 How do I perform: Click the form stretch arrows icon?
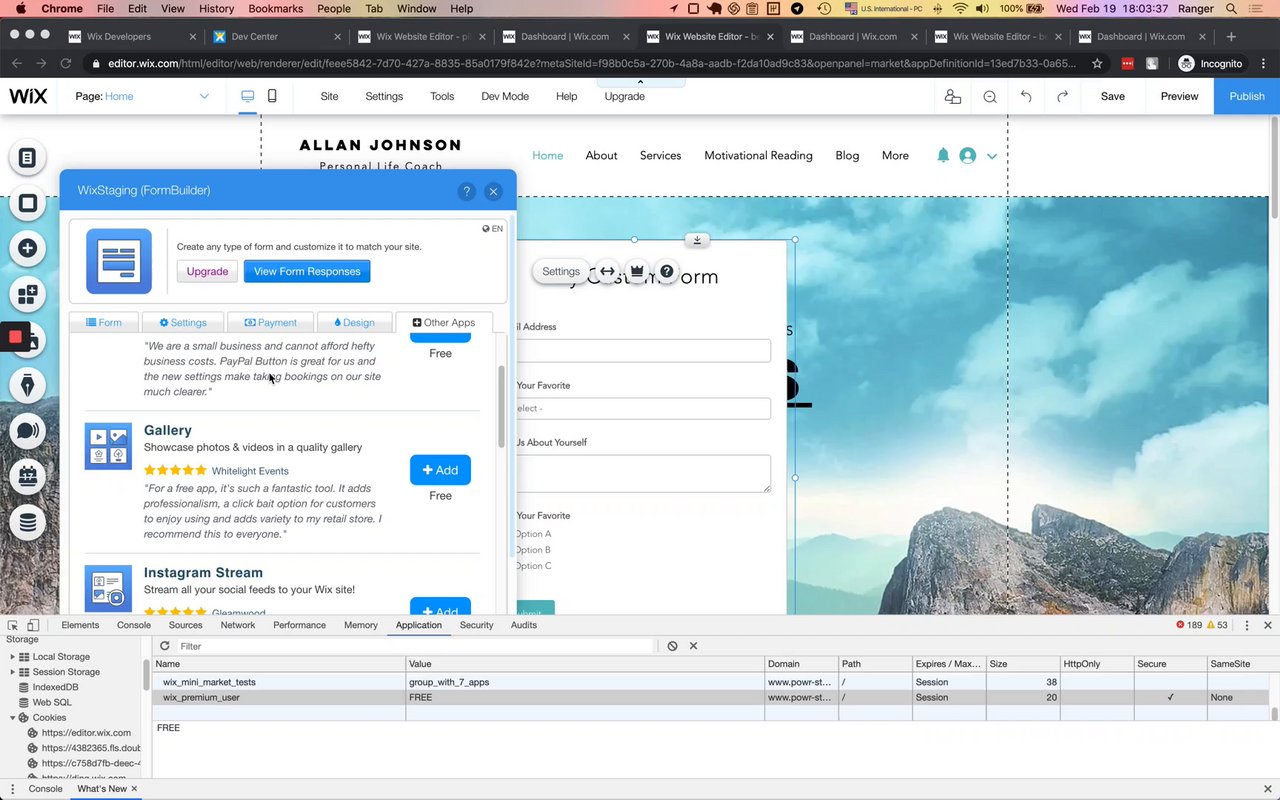click(607, 271)
